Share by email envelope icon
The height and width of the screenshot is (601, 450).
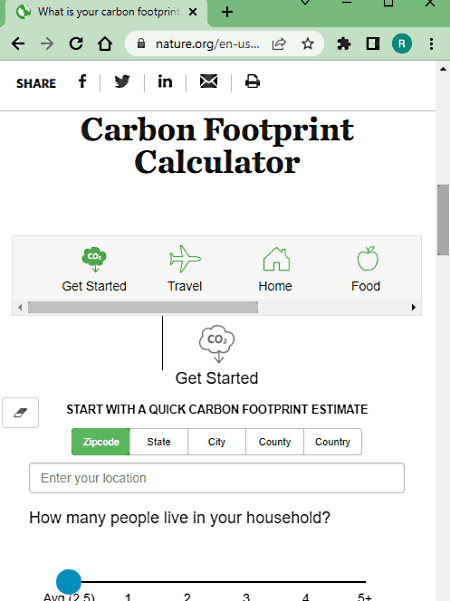pyautogui.click(x=209, y=81)
